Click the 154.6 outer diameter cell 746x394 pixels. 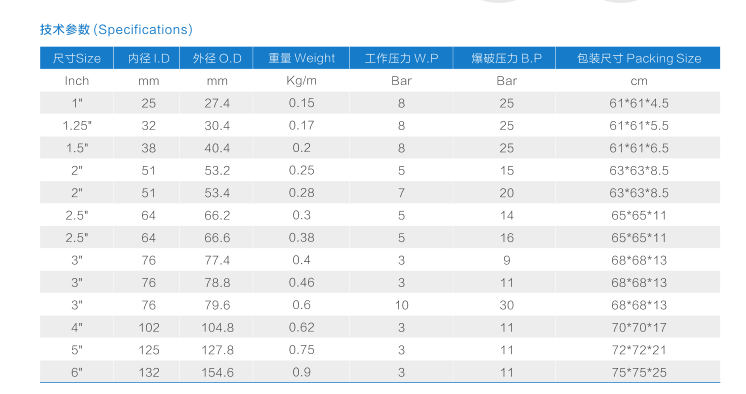click(x=217, y=372)
